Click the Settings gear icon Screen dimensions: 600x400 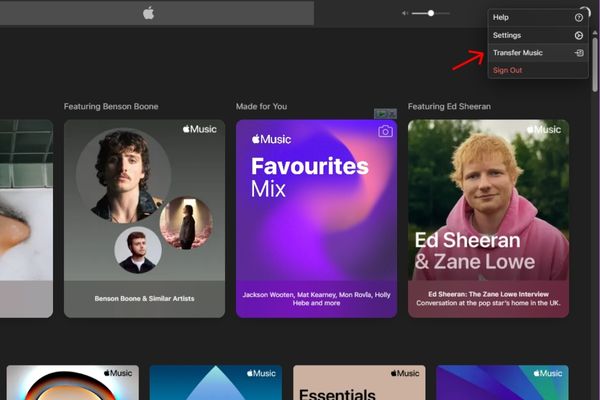(x=579, y=35)
